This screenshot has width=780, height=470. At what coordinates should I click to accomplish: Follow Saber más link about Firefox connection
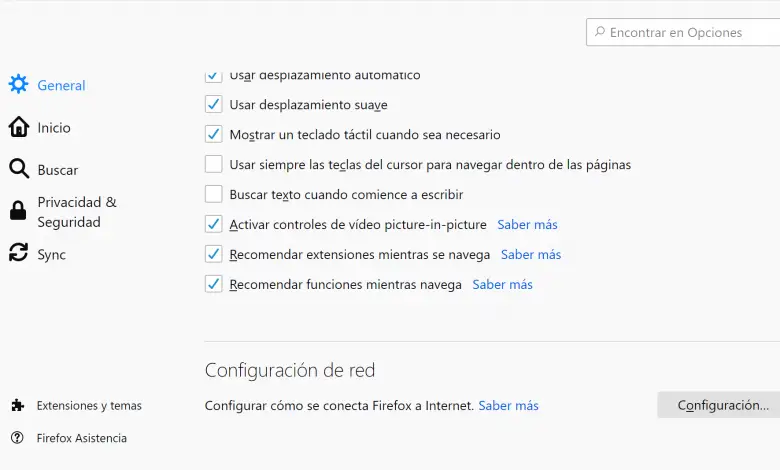(508, 405)
